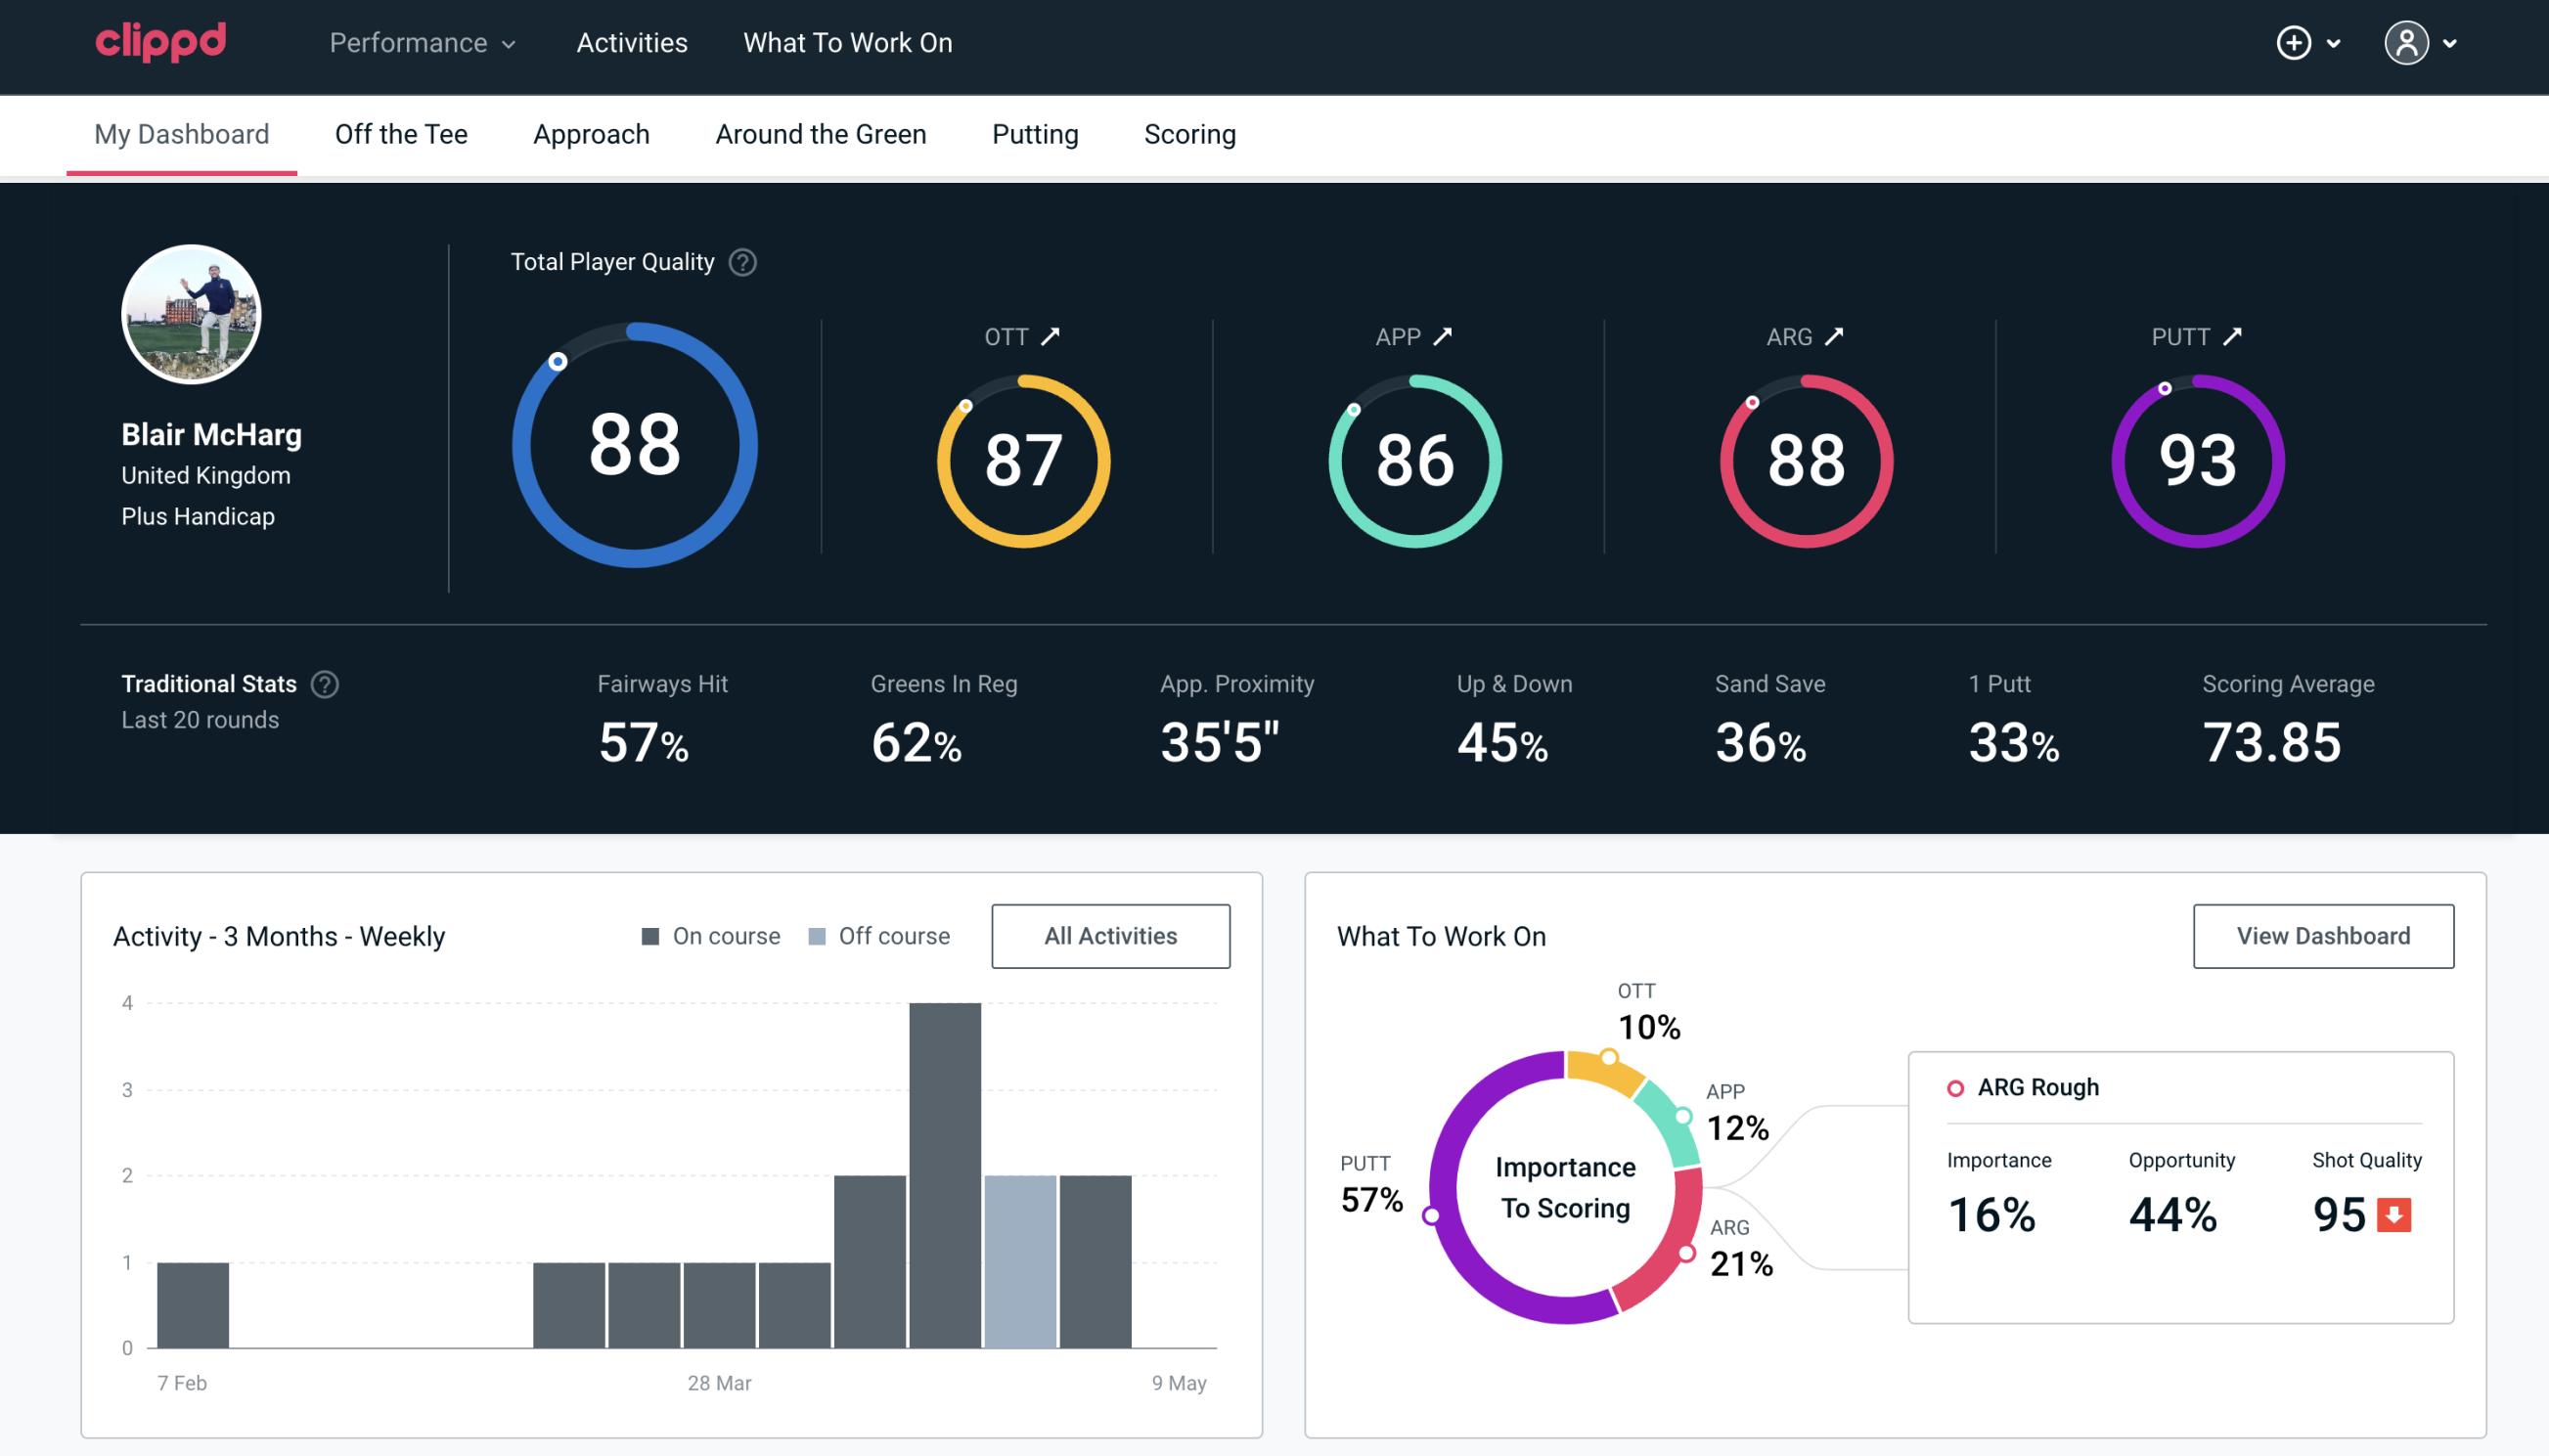Click the Traditional Stats help icon
The image size is (2549, 1456).
click(328, 683)
